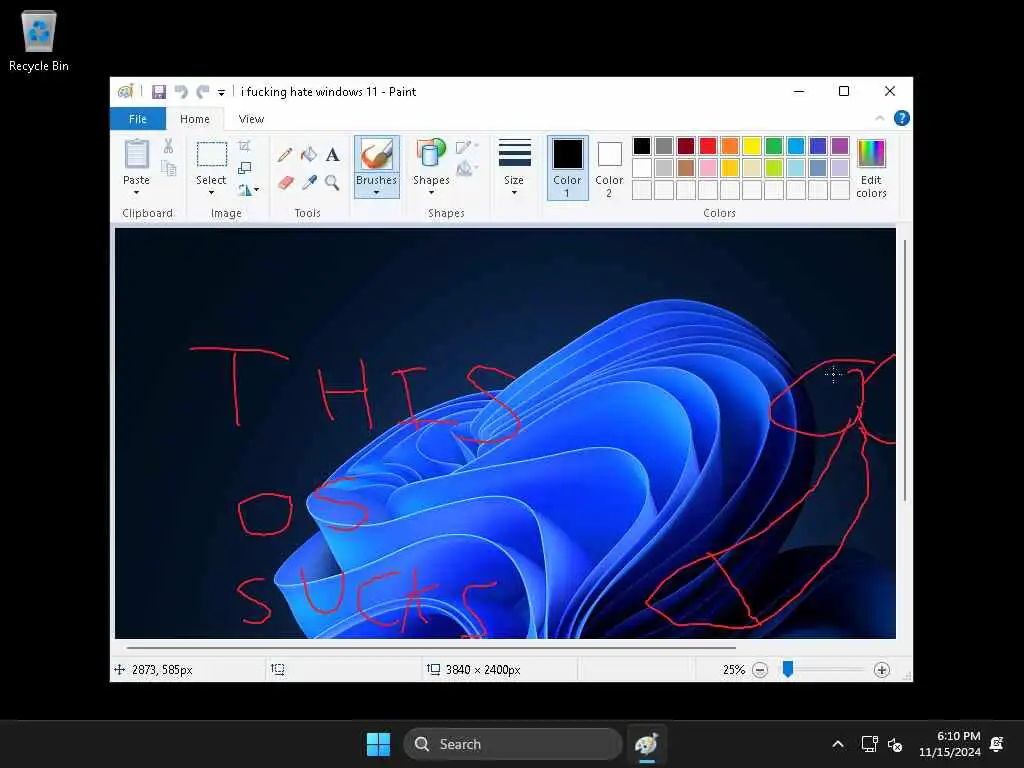Click the Shapes gallery icon
The image size is (1024, 768).
(431, 153)
